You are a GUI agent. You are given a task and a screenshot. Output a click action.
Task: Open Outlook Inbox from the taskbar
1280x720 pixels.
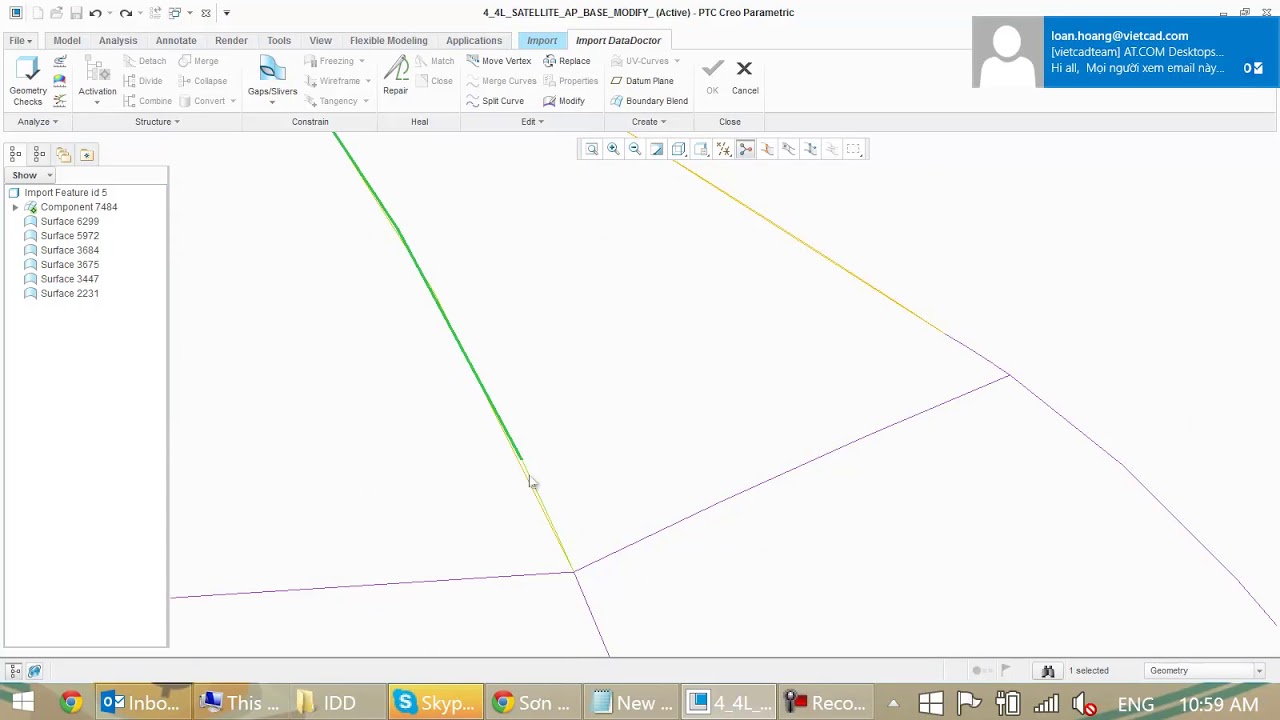click(x=141, y=703)
